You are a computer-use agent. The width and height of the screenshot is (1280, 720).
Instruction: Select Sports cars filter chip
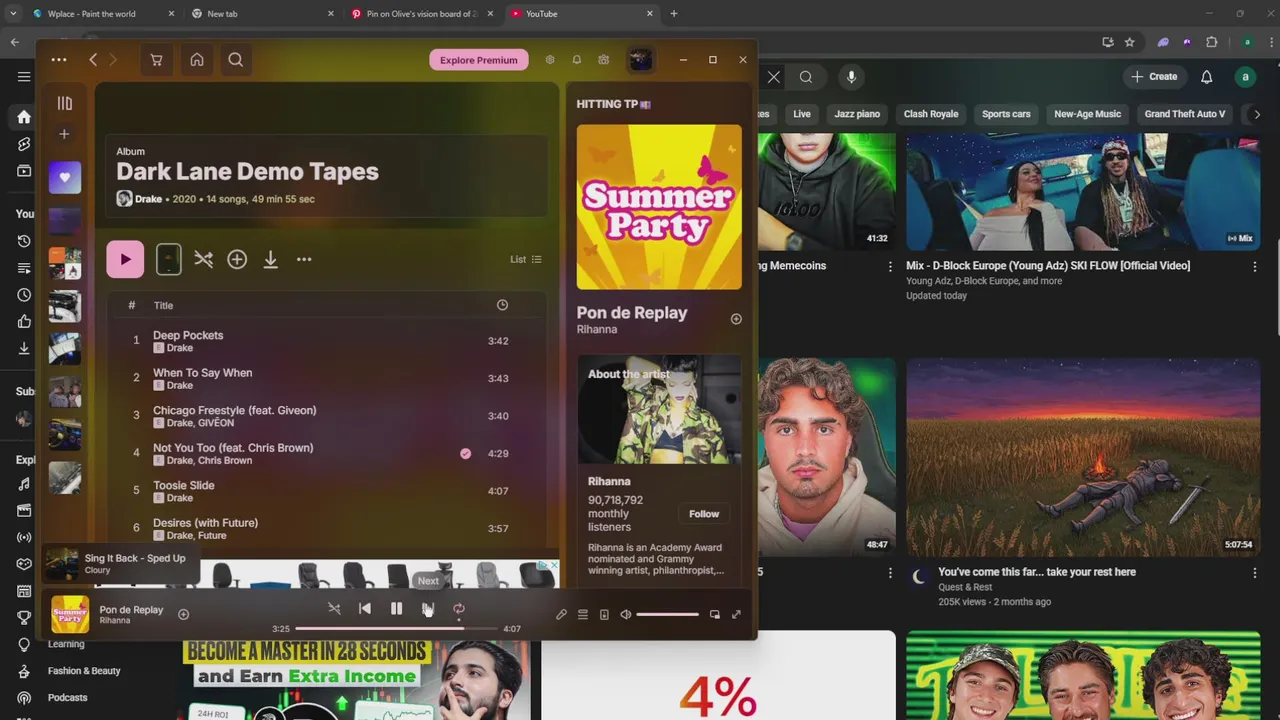point(1006,114)
